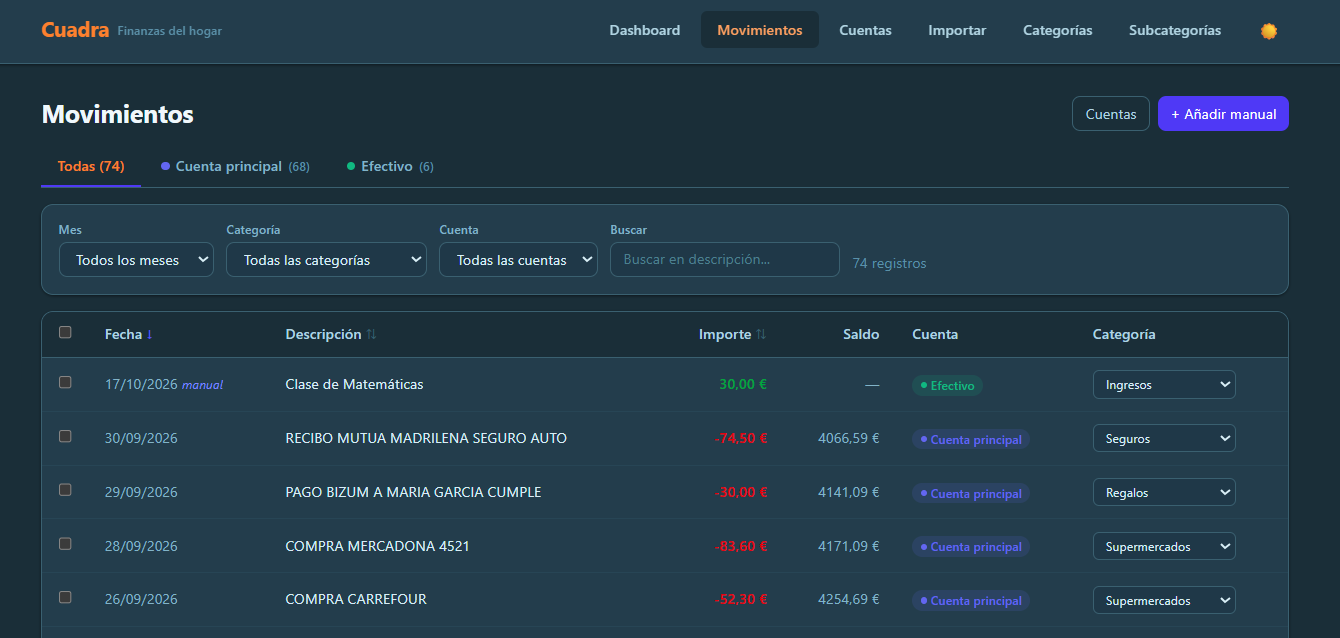
Task: Check the COMPRA CARREFOUR row checkbox
Action: [x=65, y=597]
